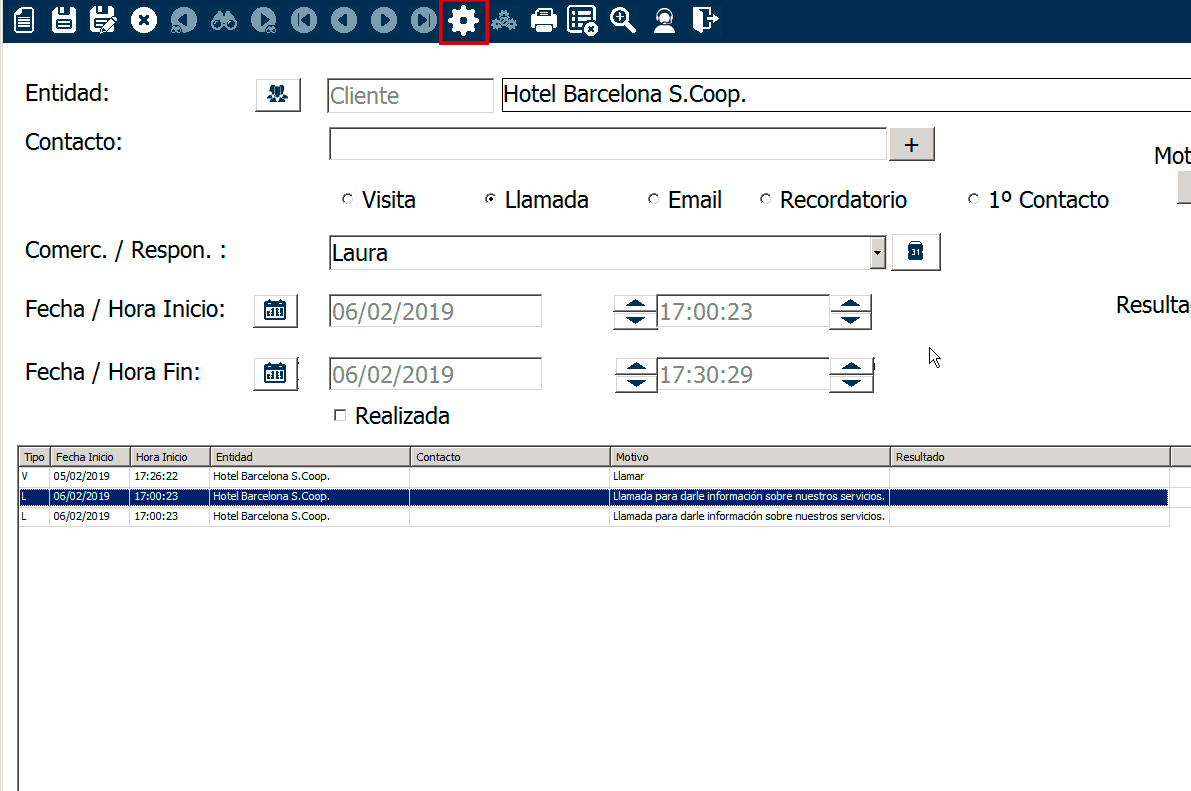The width and height of the screenshot is (1191, 791).
Task: Click the save floppy disk icon
Action: click(64, 20)
